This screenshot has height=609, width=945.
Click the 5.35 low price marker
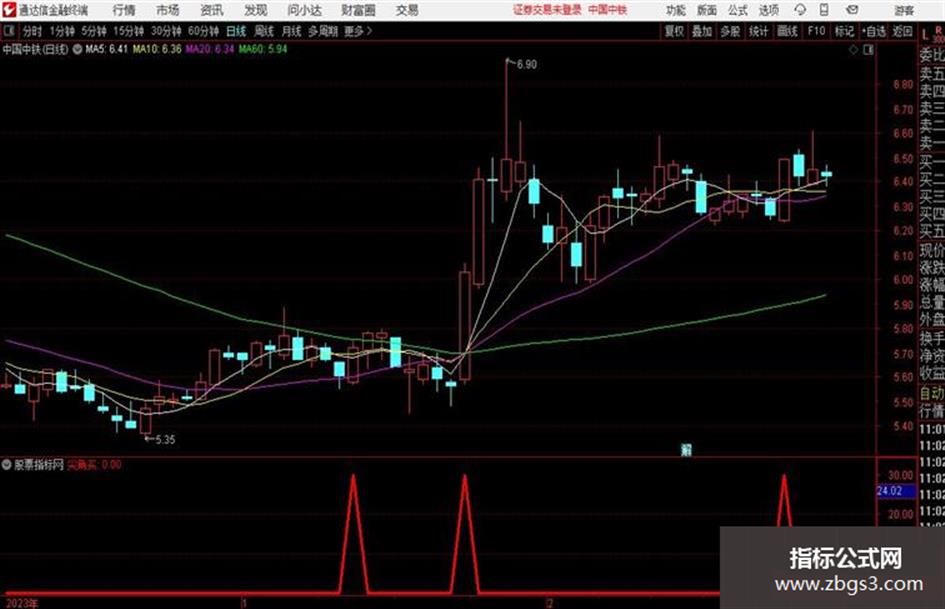(x=165, y=440)
